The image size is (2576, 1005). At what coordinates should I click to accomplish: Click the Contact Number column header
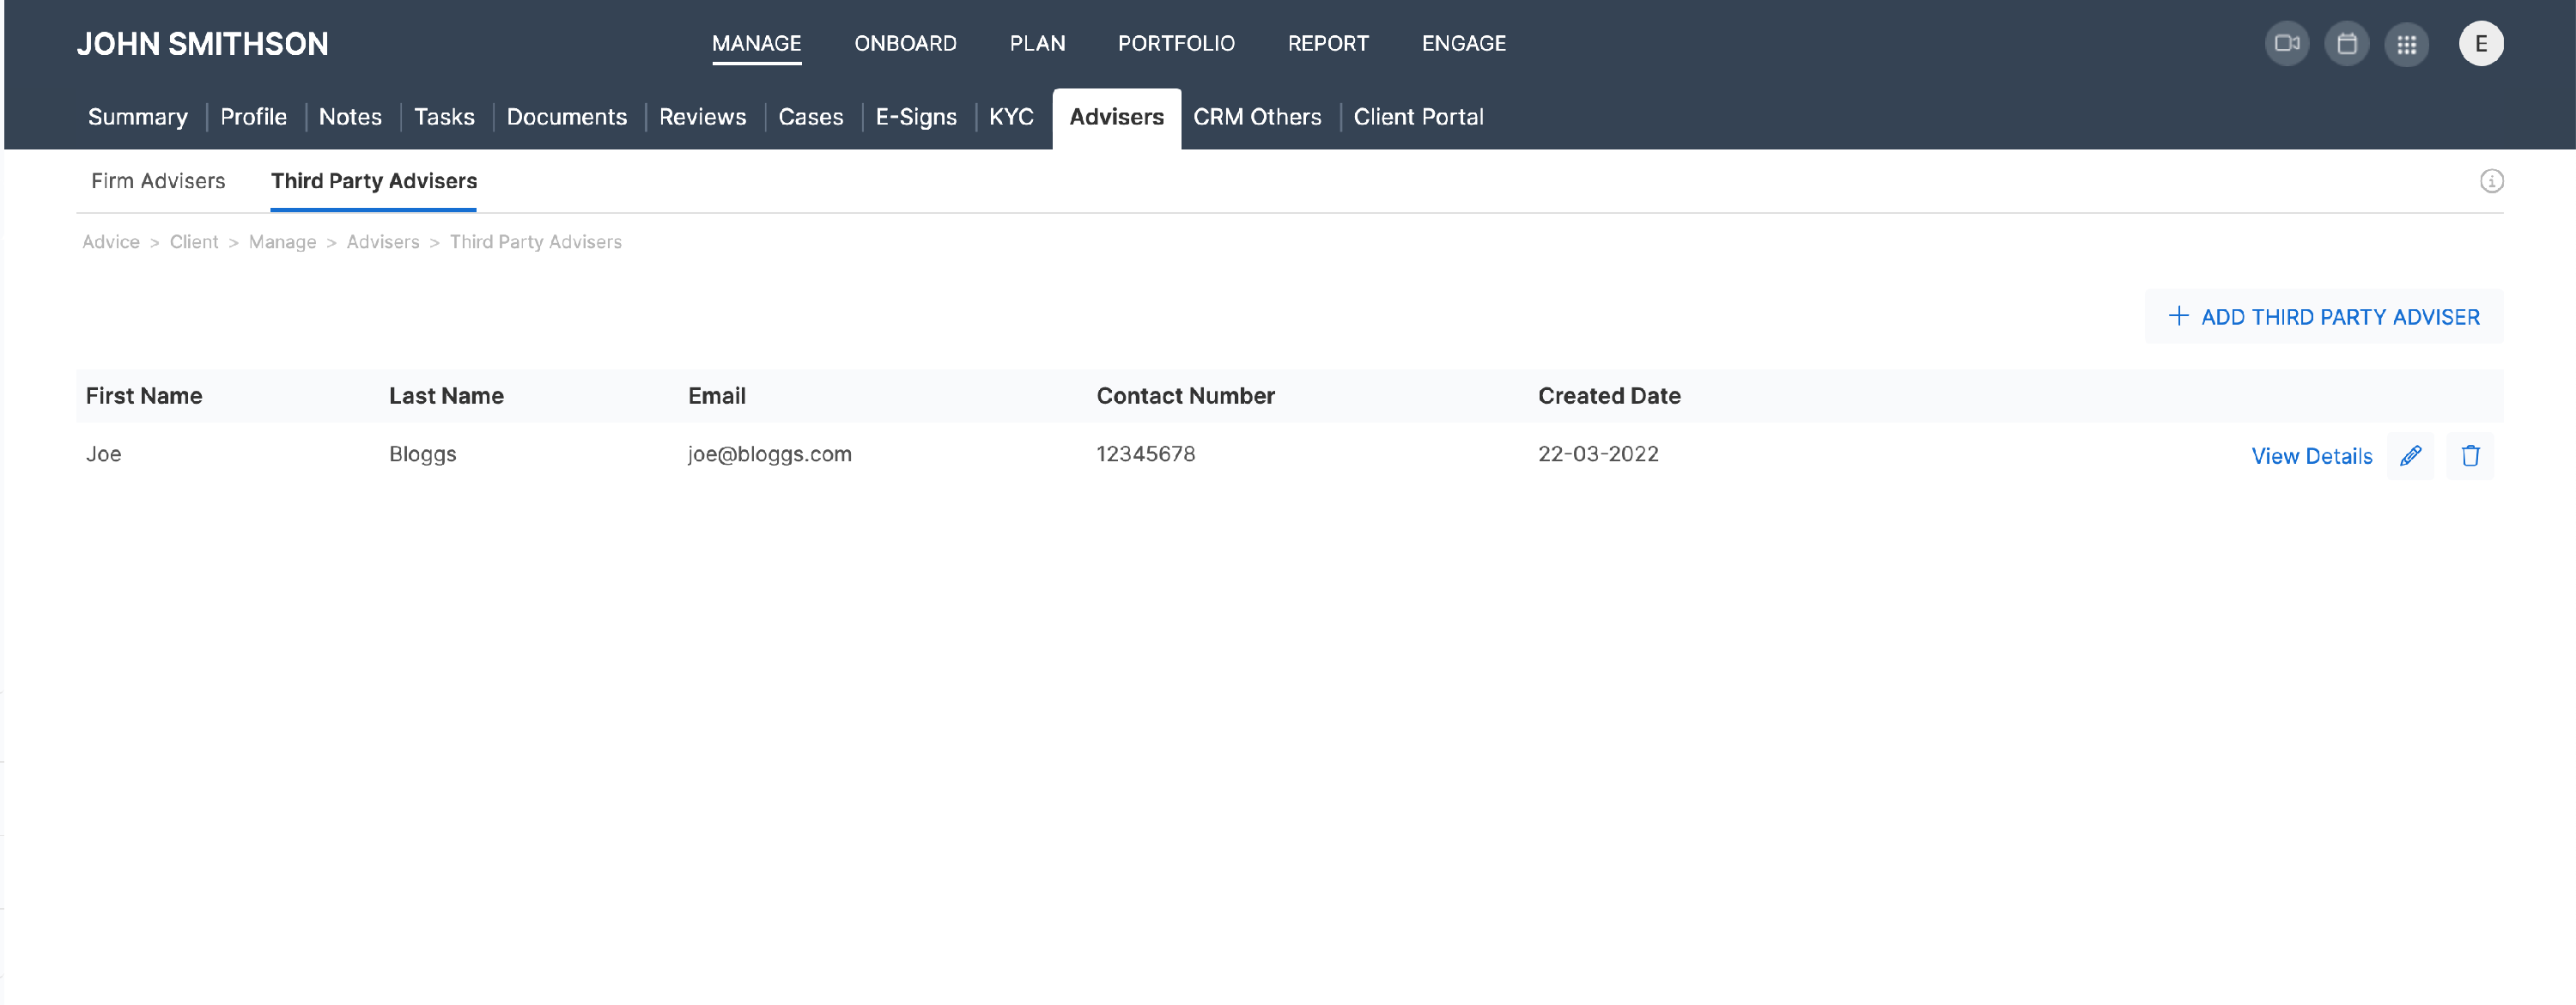[1185, 396]
